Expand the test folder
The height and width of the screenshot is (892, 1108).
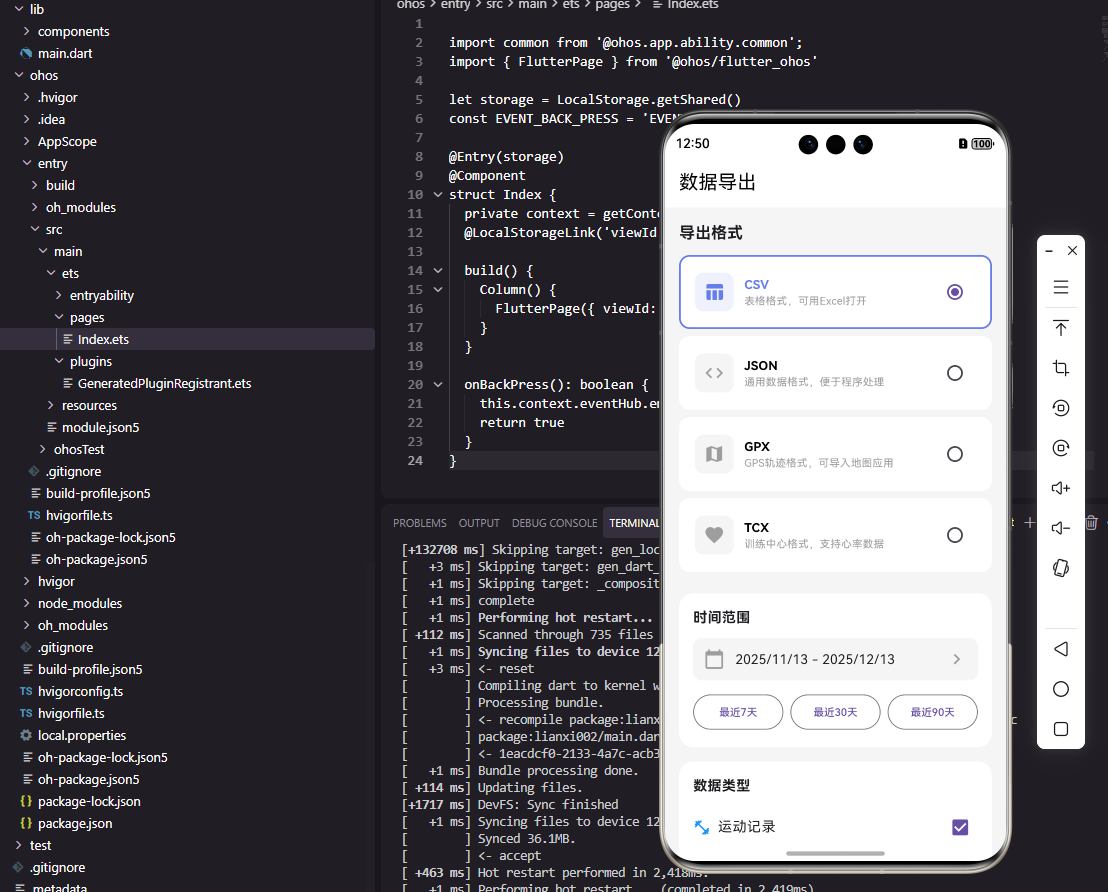(19, 845)
